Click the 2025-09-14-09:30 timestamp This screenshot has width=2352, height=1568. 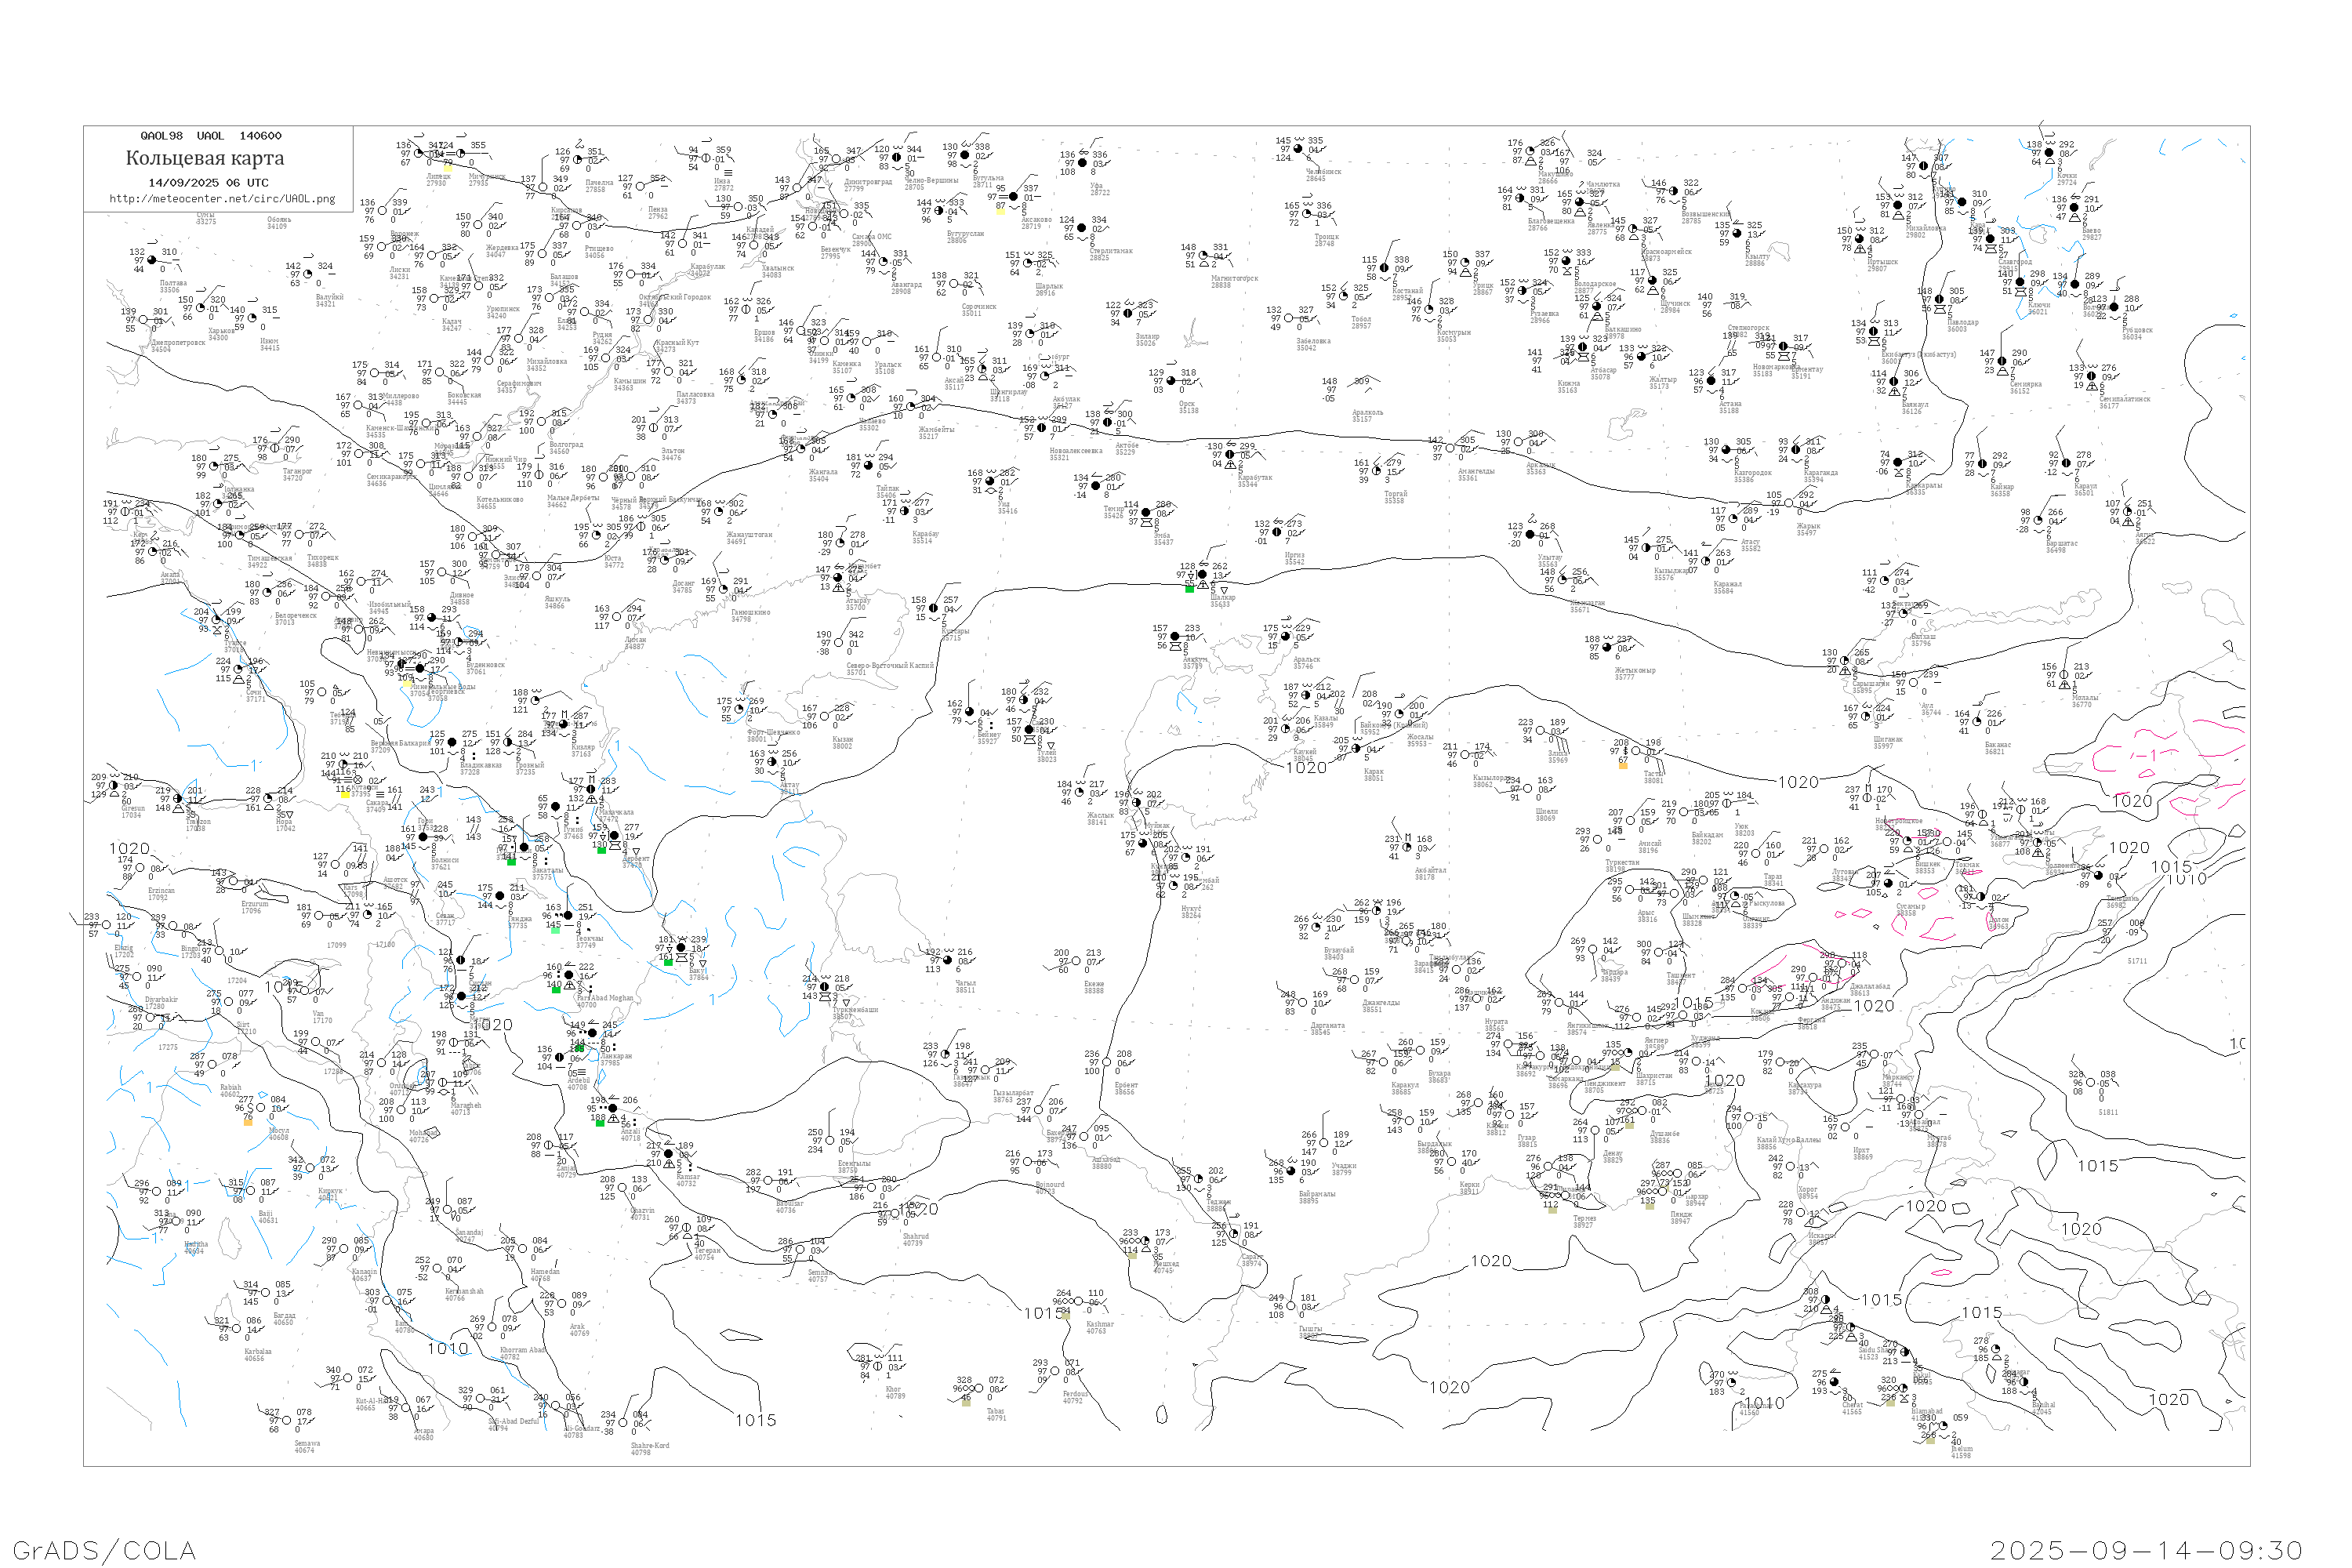click(x=2146, y=1550)
